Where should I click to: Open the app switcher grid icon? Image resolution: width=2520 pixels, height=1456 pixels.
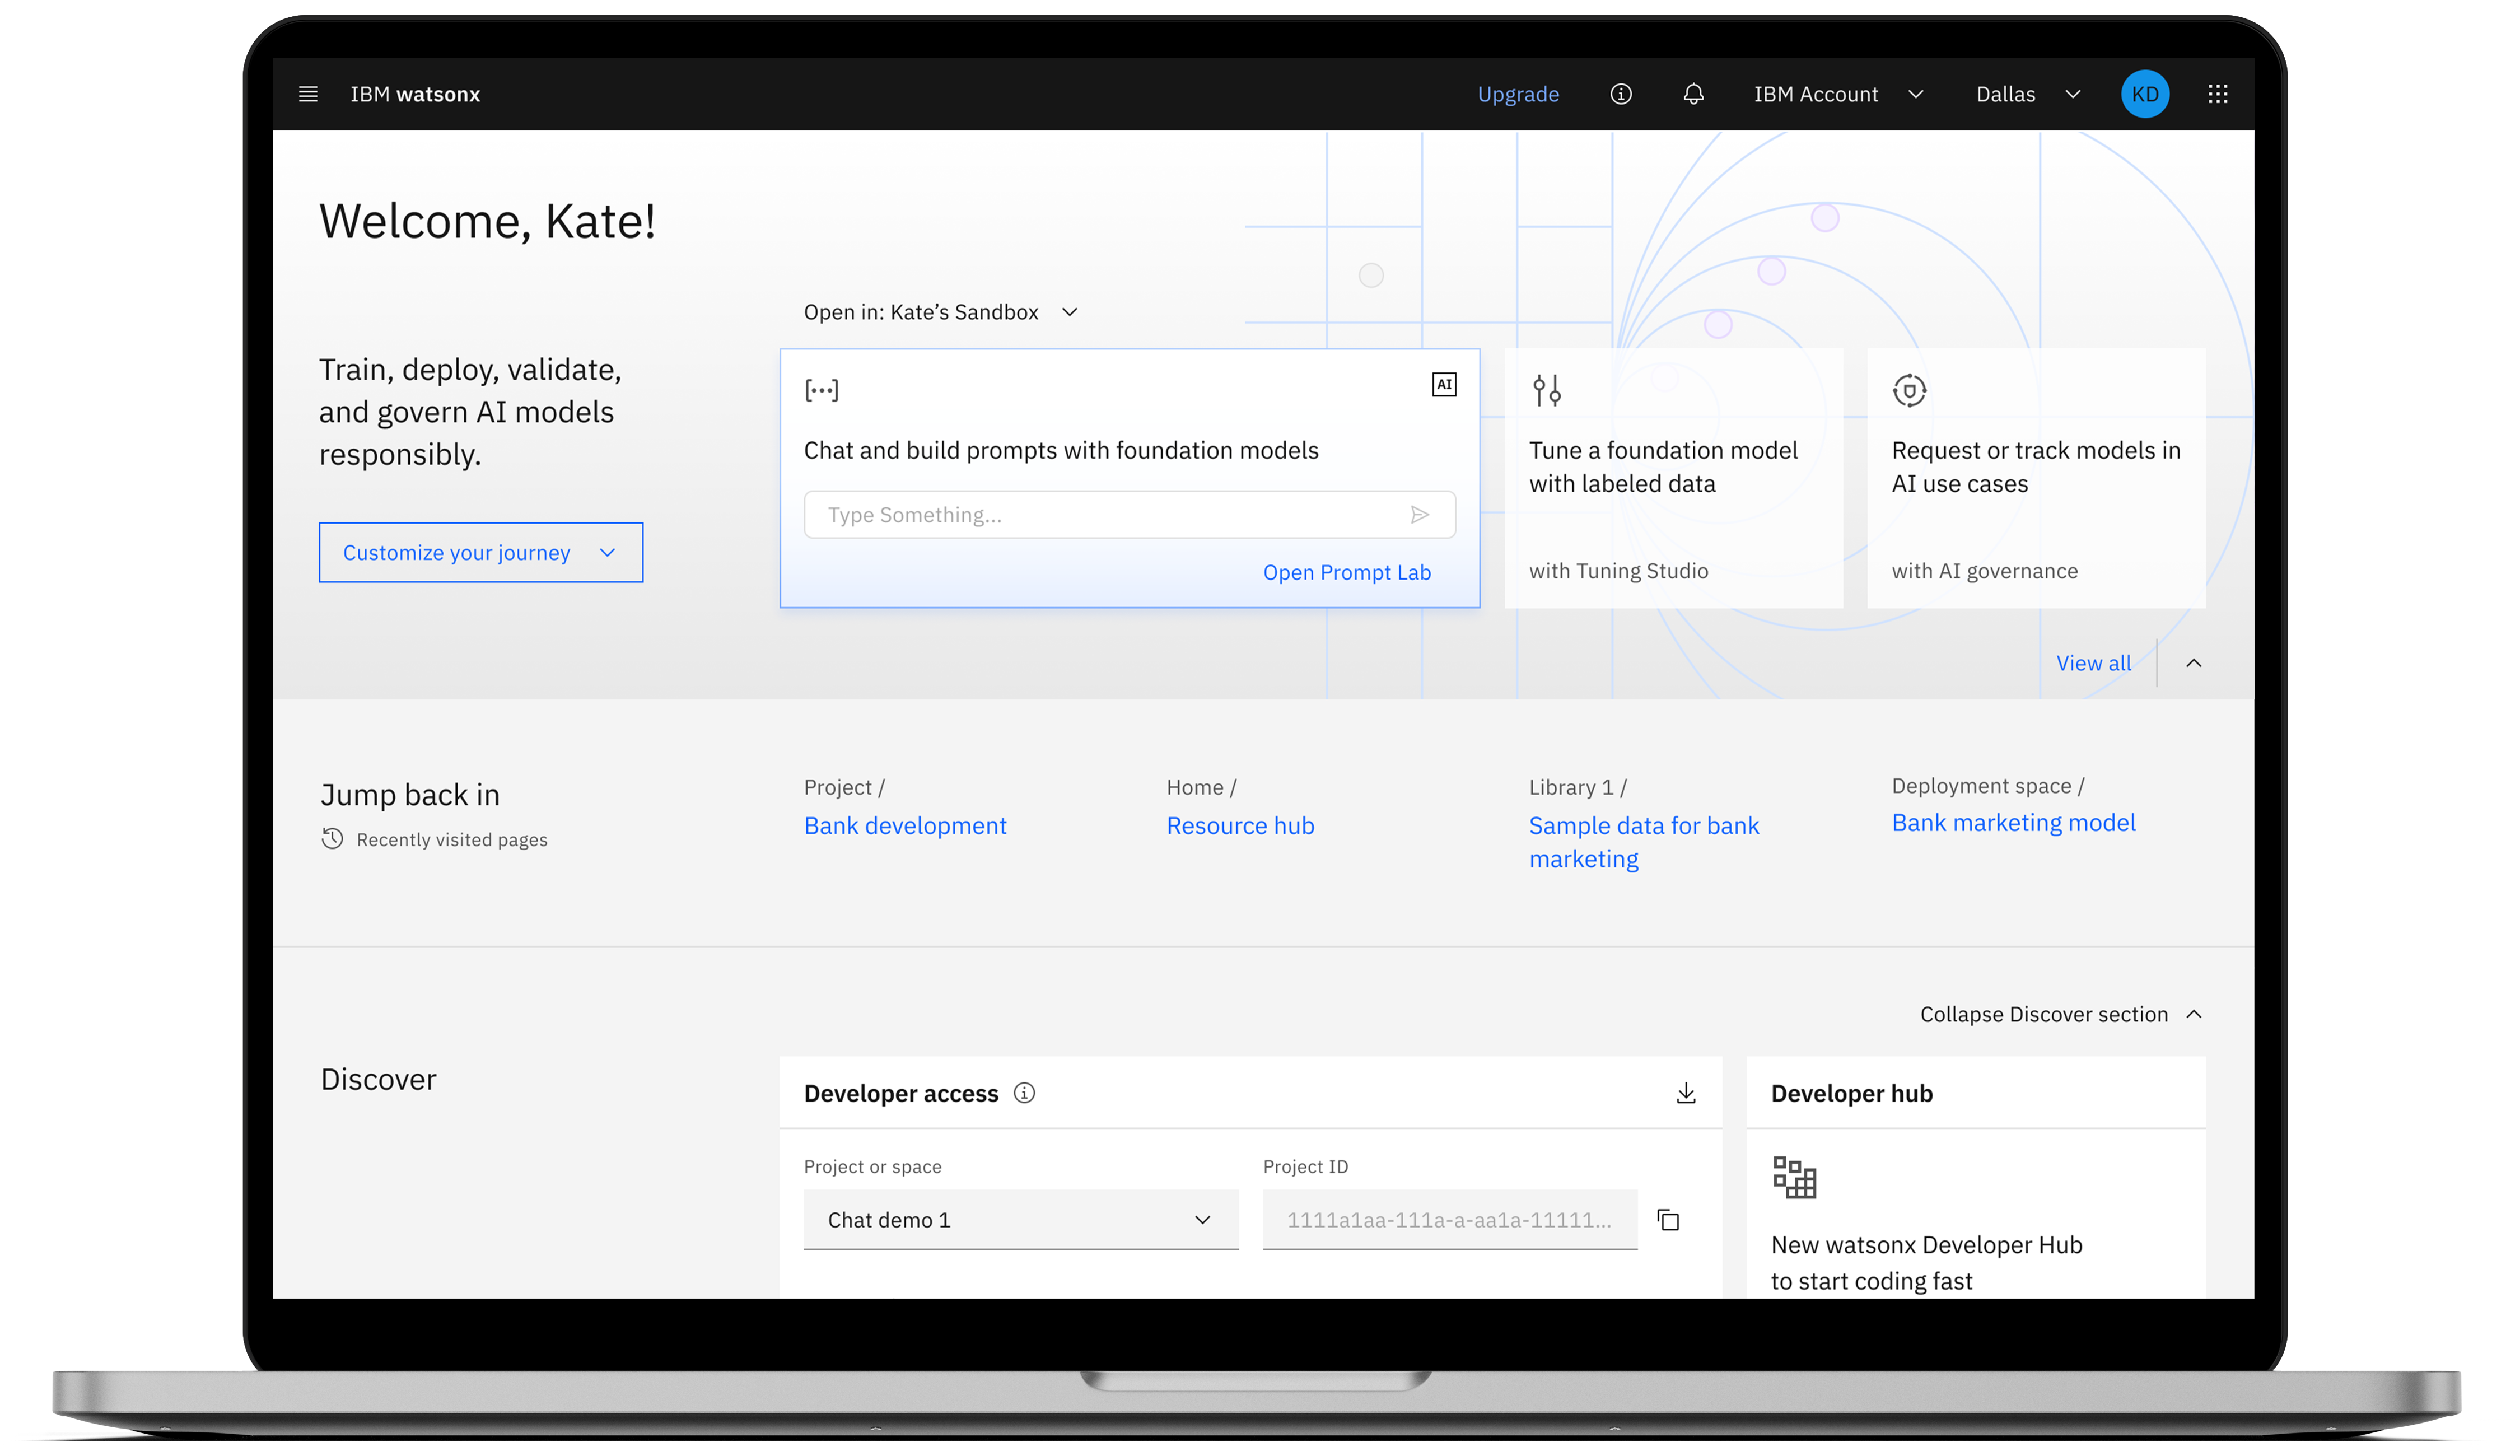coord(2217,94)
